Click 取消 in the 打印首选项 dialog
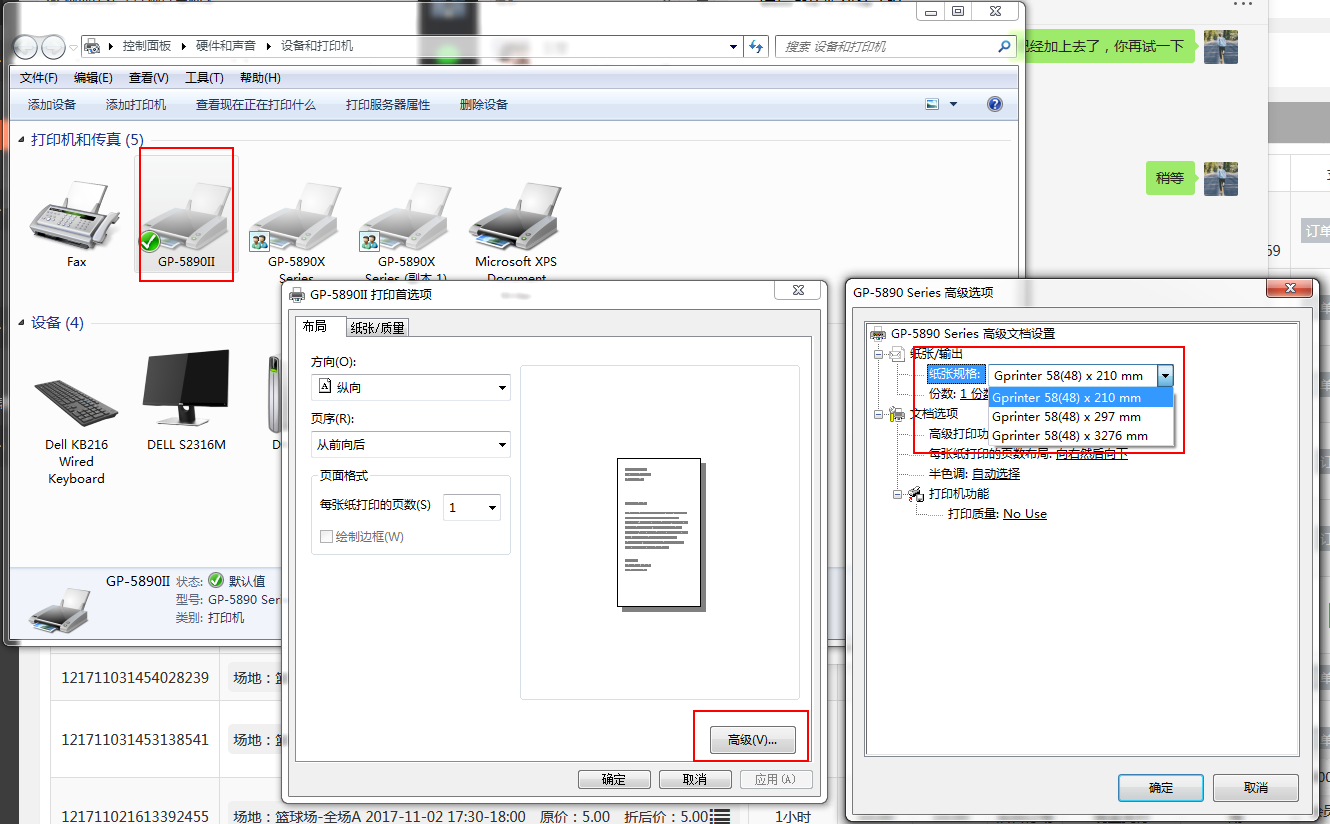Image resolution: width=1330 pixels, height=824 pixels. (695, 780)
